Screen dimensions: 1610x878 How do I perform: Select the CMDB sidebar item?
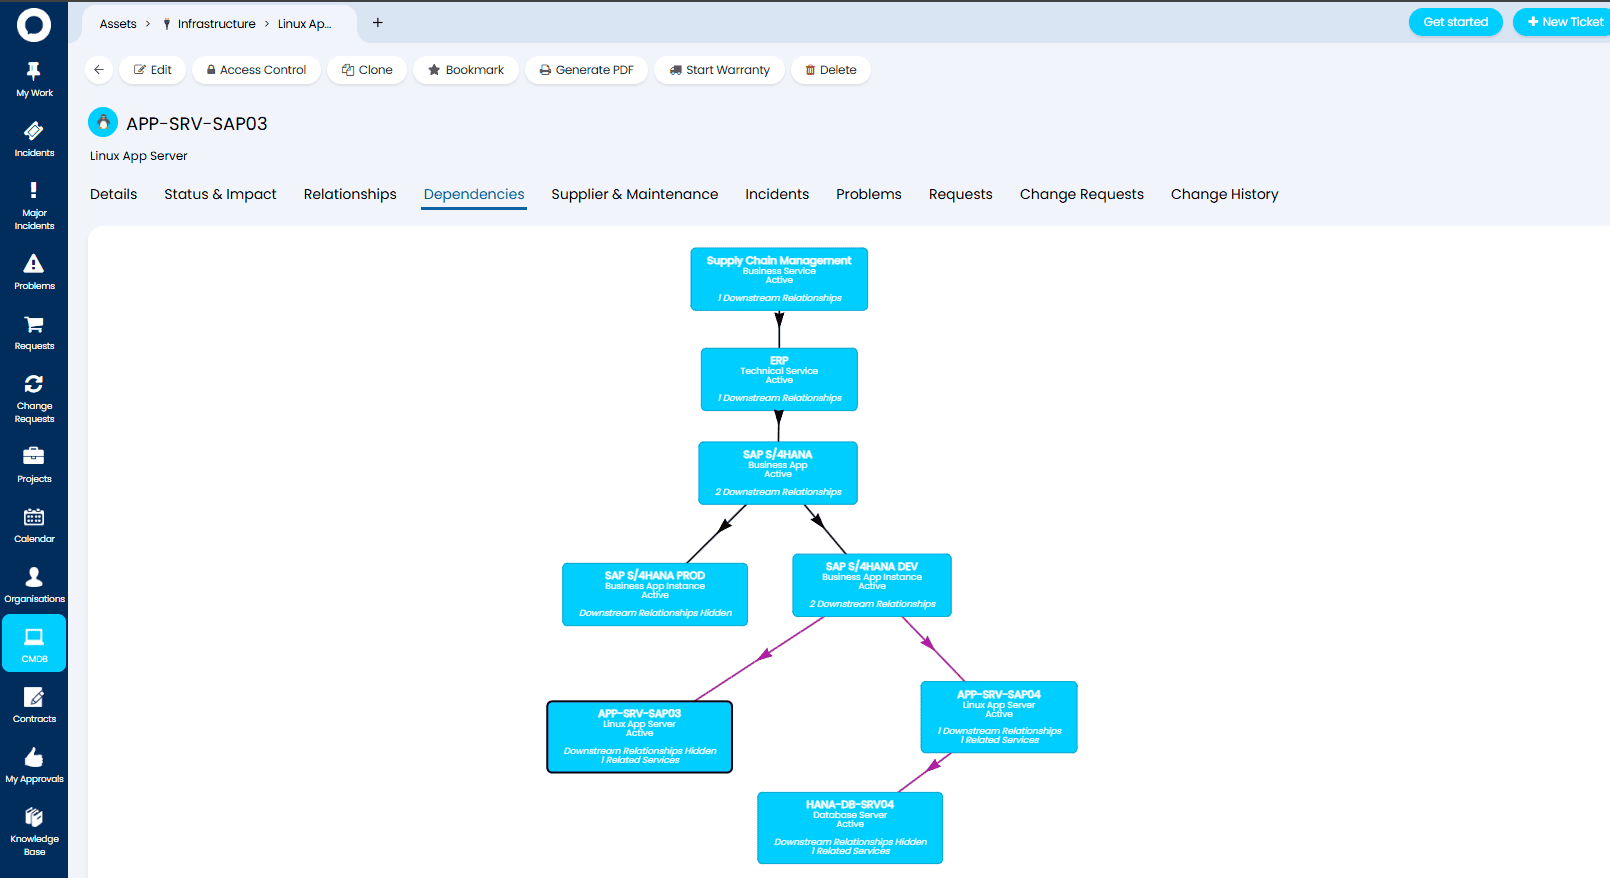34,643
